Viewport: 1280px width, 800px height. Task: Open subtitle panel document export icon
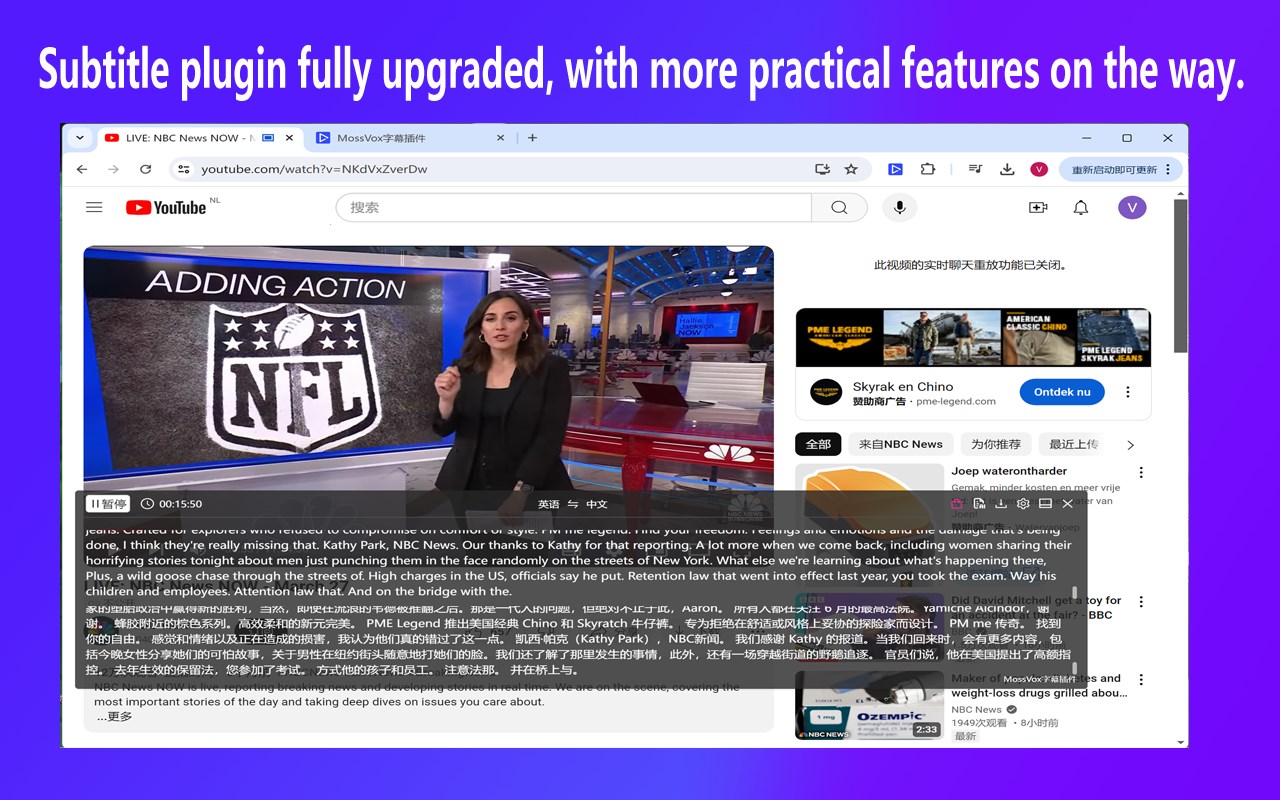pyautogui.click(x=979, y=504)
